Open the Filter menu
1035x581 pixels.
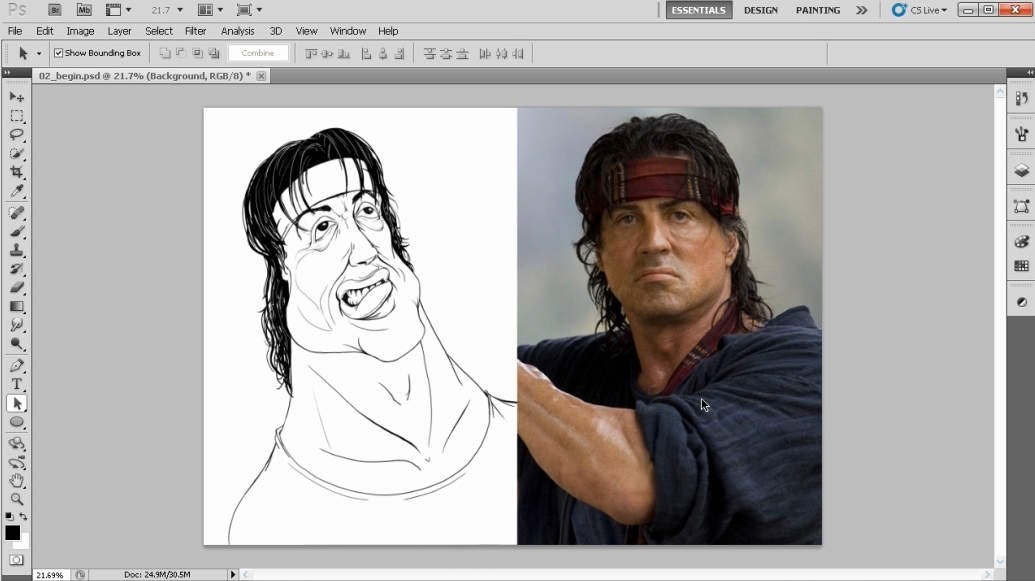coord(195,31)
